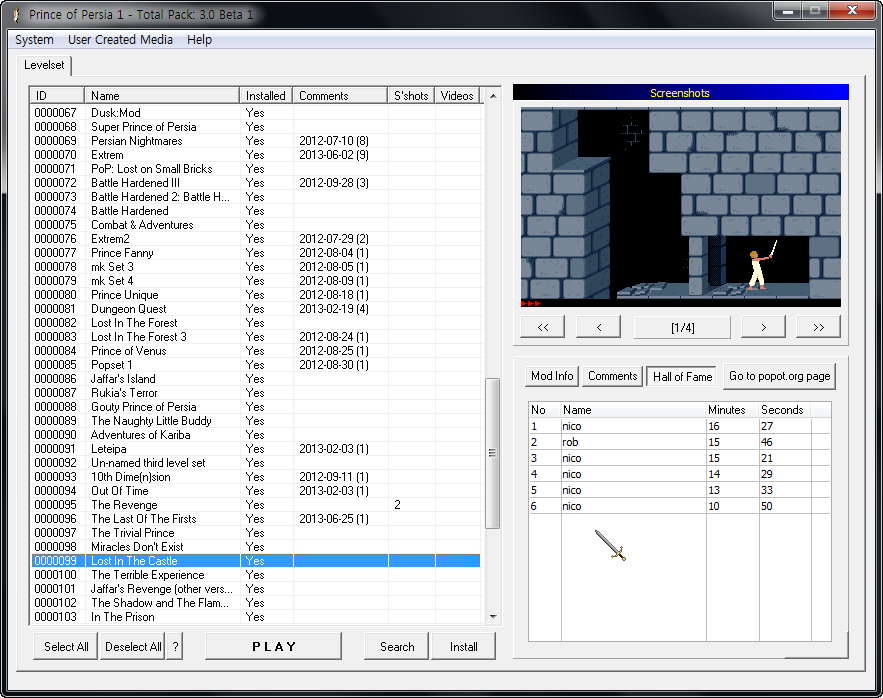Select the Lost In The Forest 3 row
Screen dimensions: 883x698
(x=256, y=337)
